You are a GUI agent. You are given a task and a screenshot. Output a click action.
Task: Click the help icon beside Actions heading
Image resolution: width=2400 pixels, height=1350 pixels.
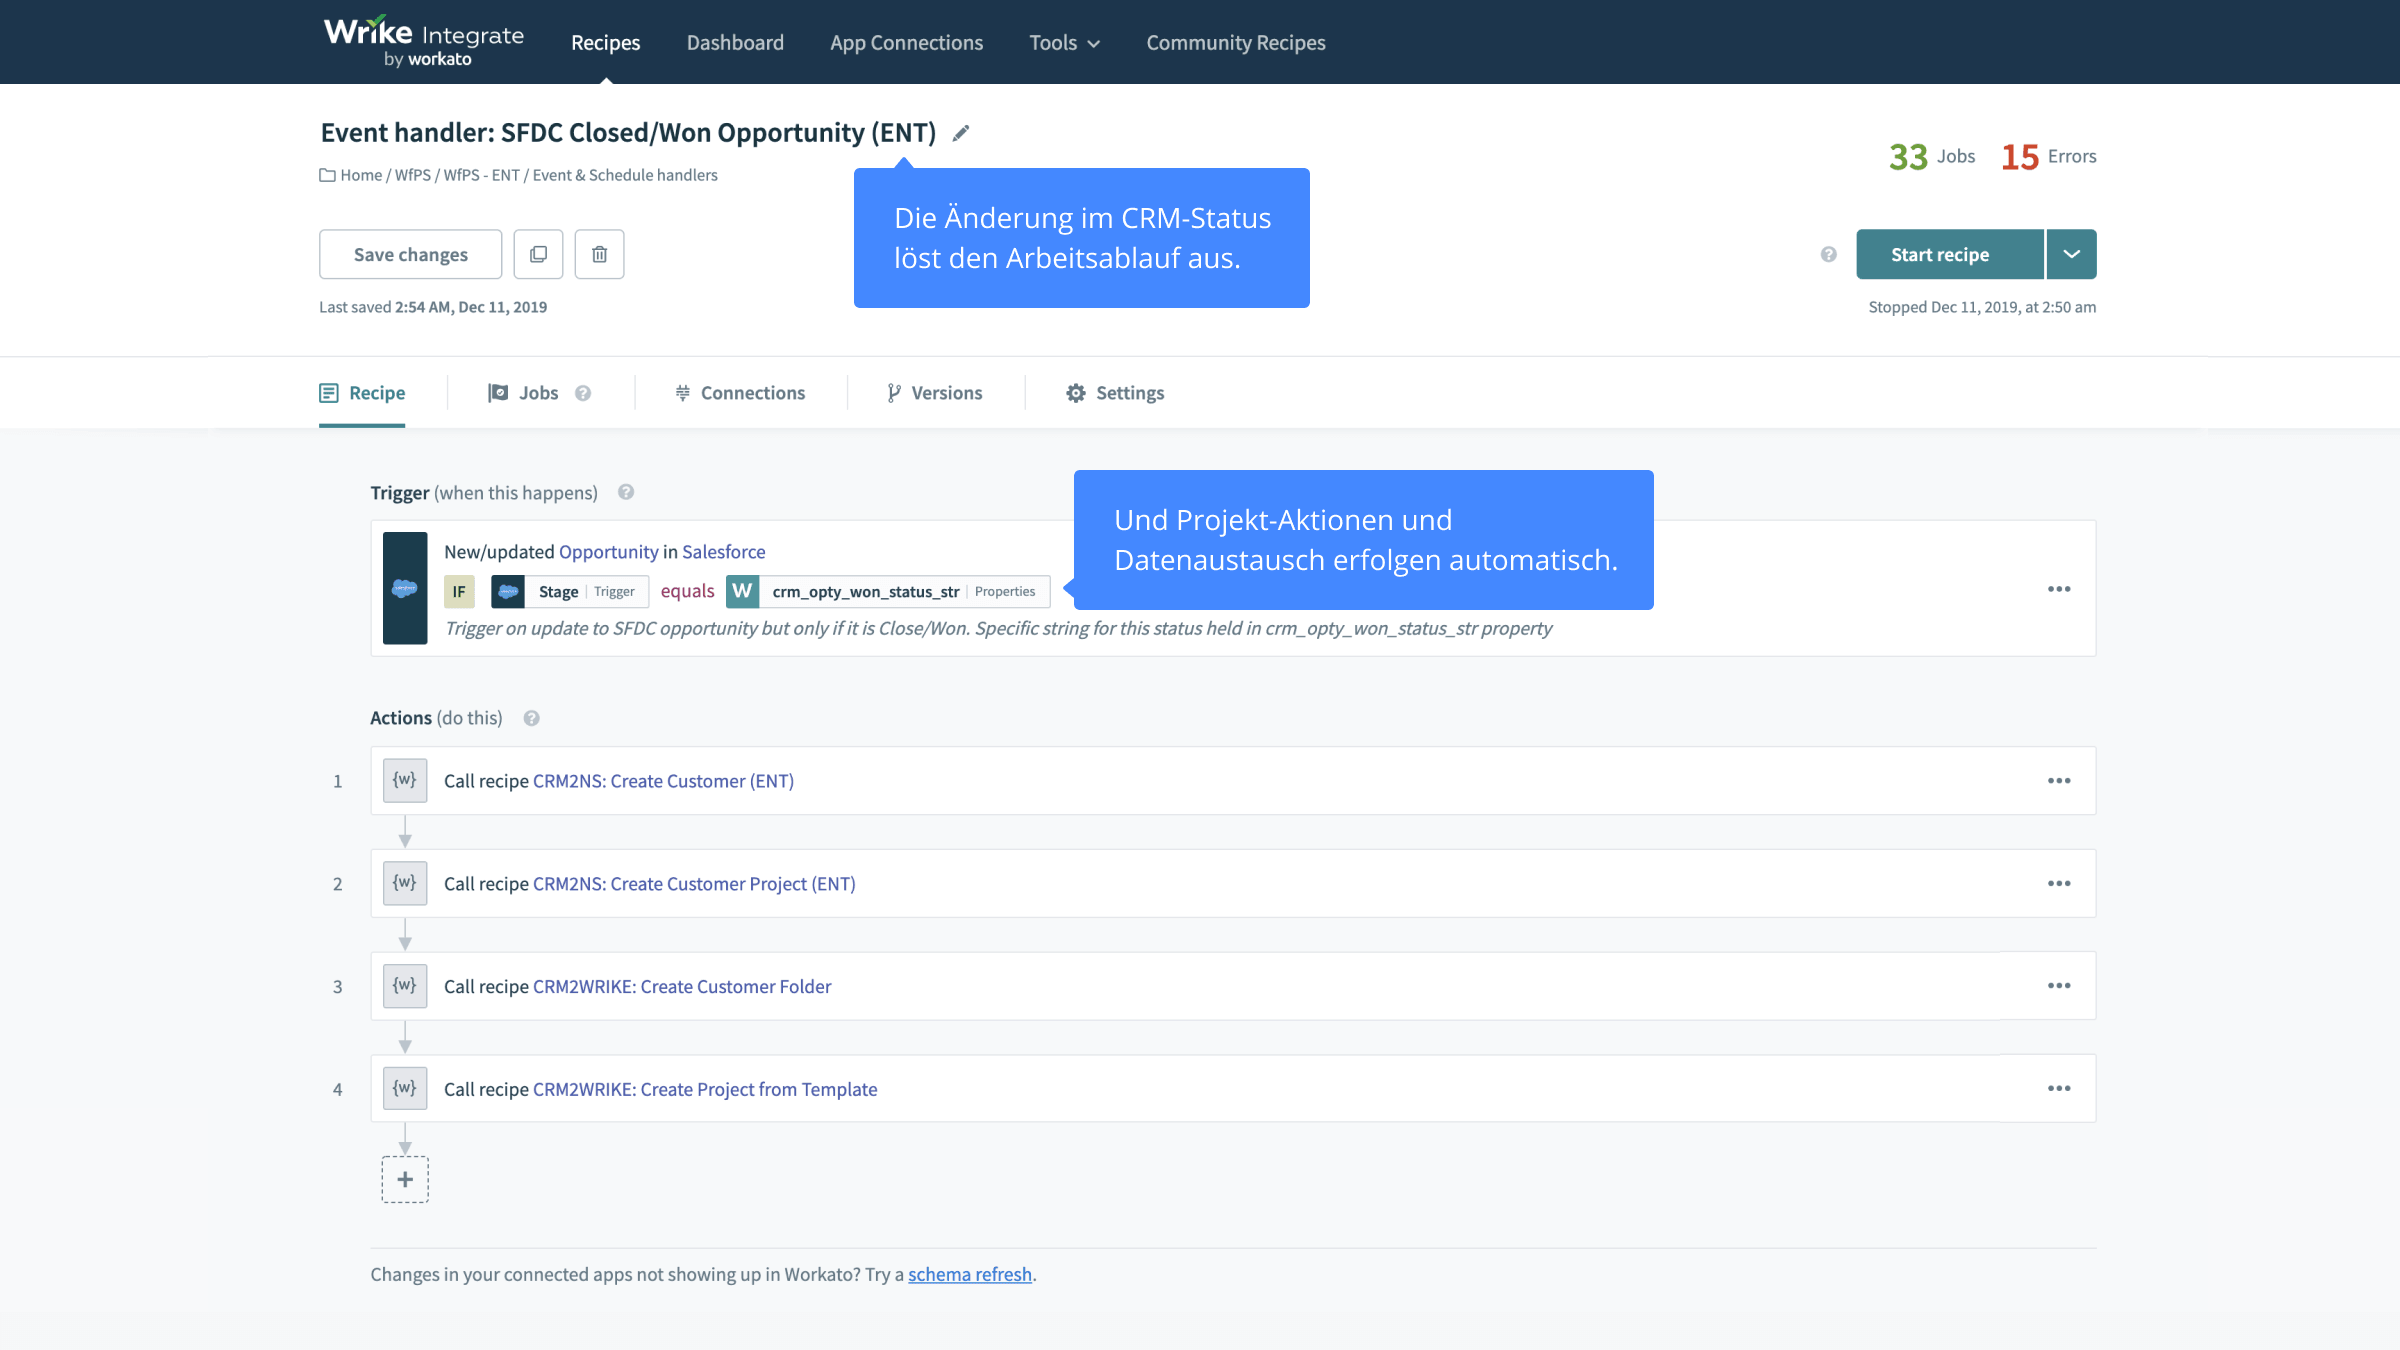(x=532, y=718)
